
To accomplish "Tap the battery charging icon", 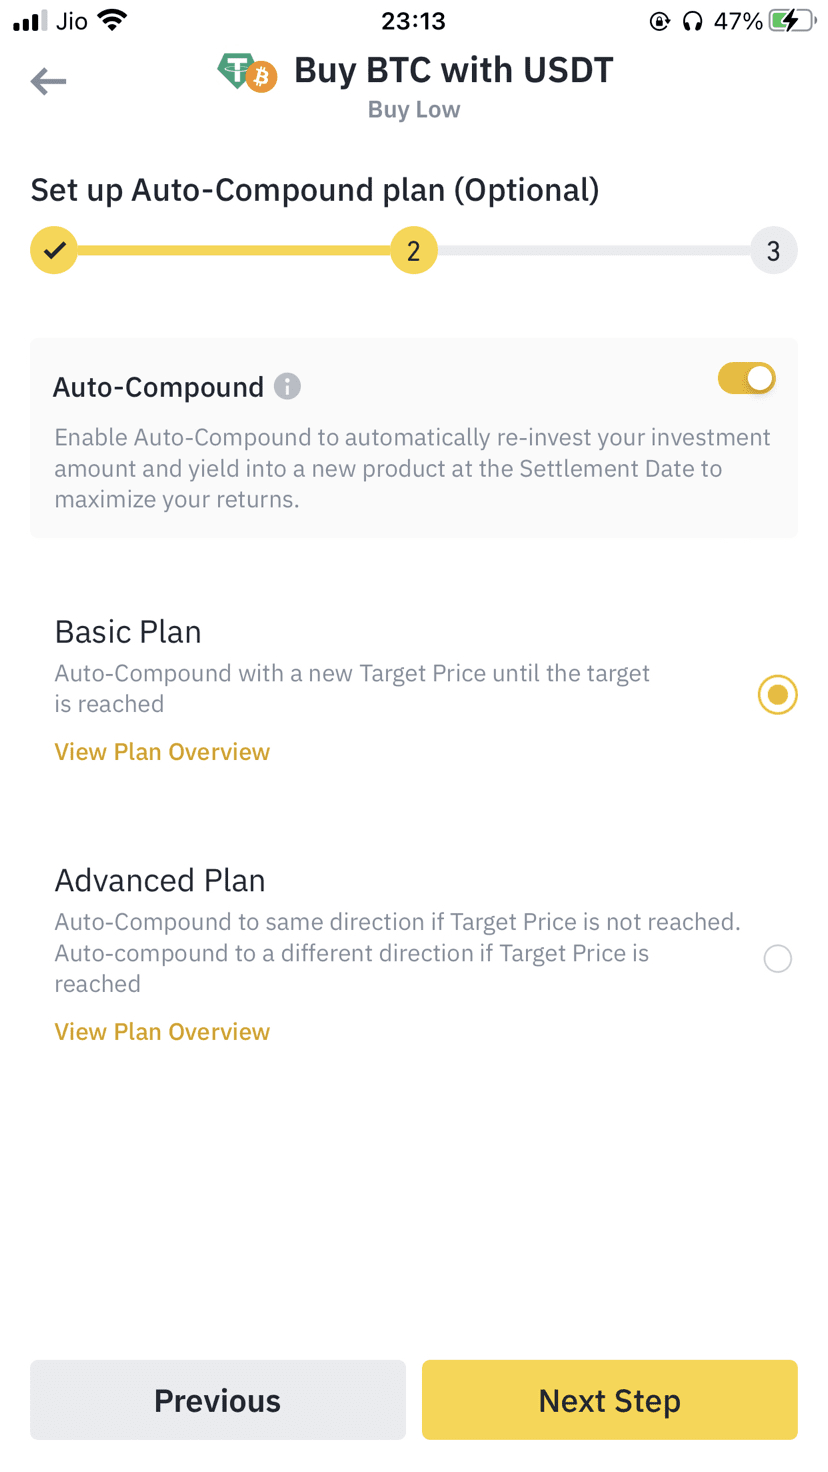I will 790,20.
